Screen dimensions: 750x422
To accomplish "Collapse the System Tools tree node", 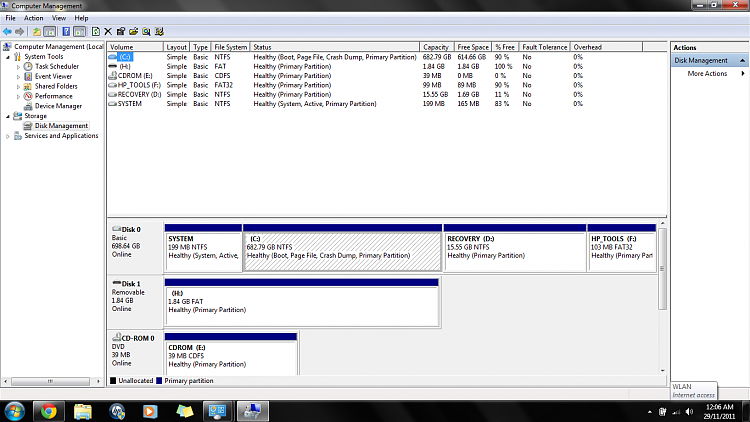I will (x=8, y=57).
